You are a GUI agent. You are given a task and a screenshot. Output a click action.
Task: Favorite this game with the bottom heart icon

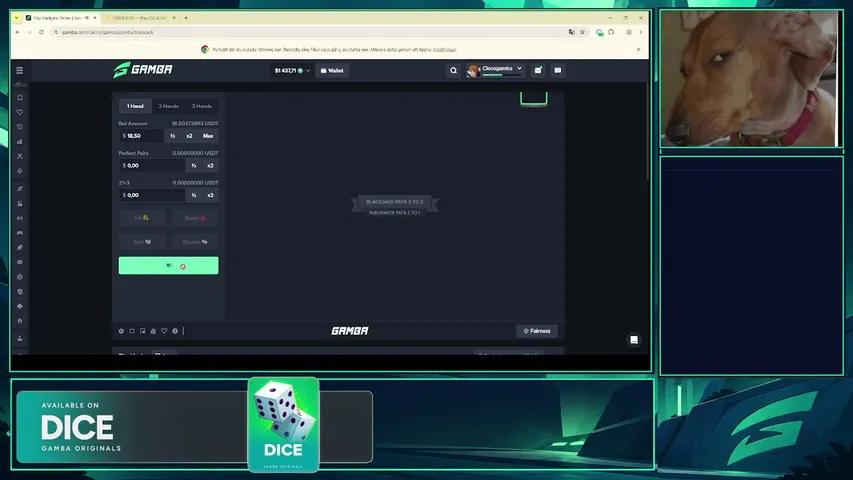point(164,331)
